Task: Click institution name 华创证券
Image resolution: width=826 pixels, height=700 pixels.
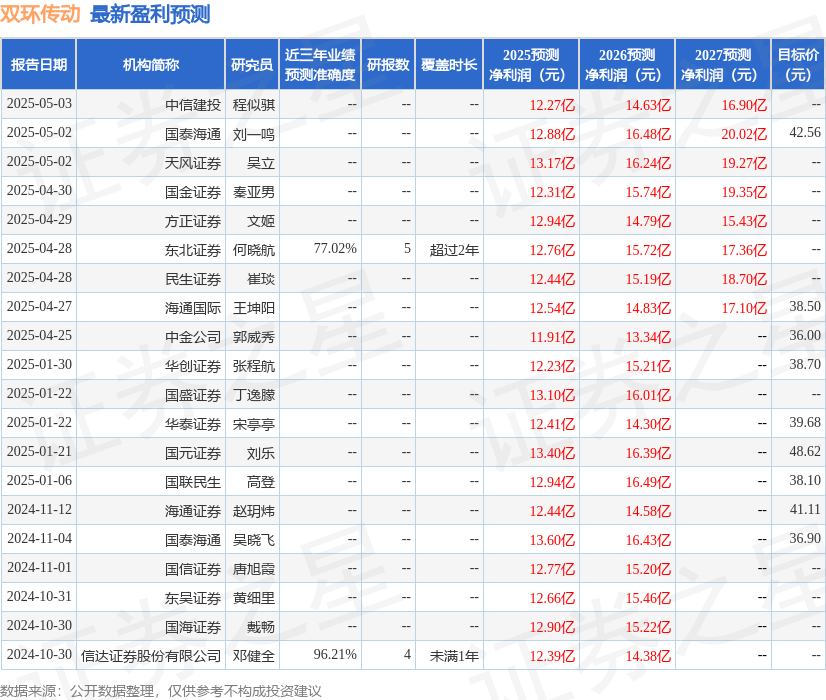Action: tap(193, 366)
